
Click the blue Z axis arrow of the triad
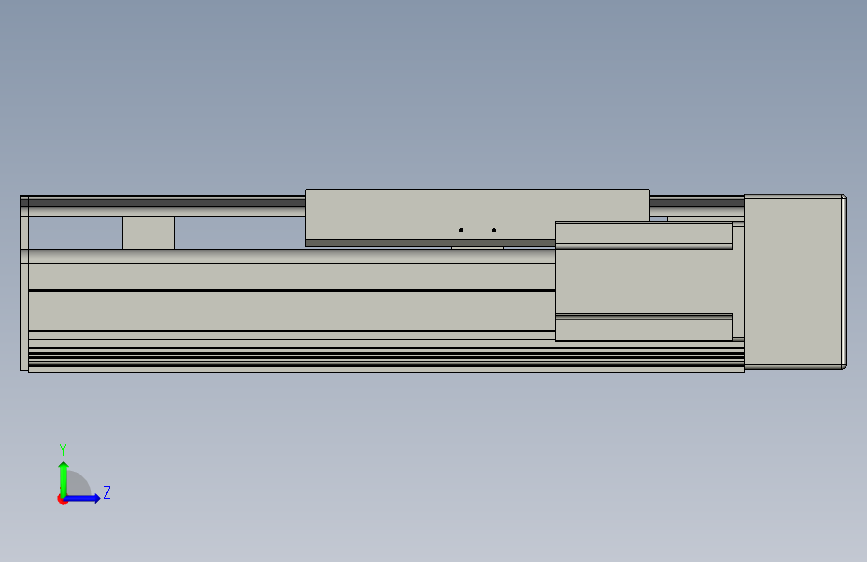(82, 498)
